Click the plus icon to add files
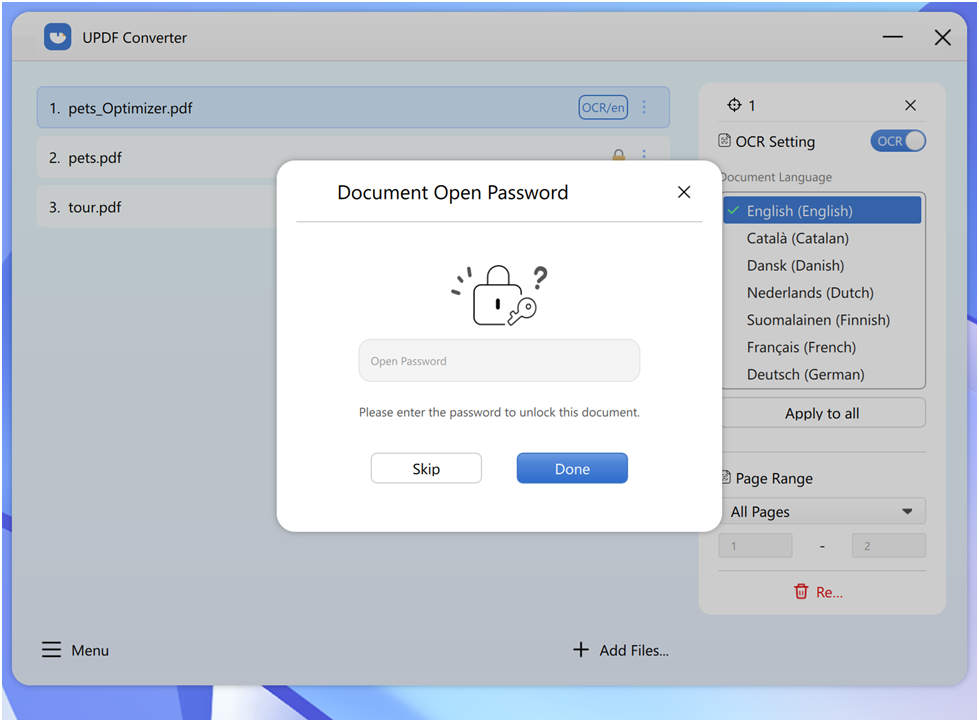The image size is (979, 722). (x=581, y=650)
